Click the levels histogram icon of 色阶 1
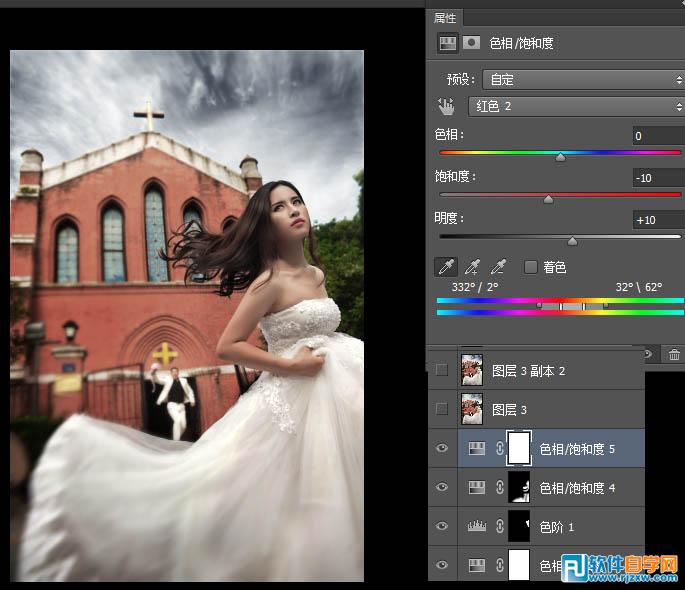 (477, 526)
